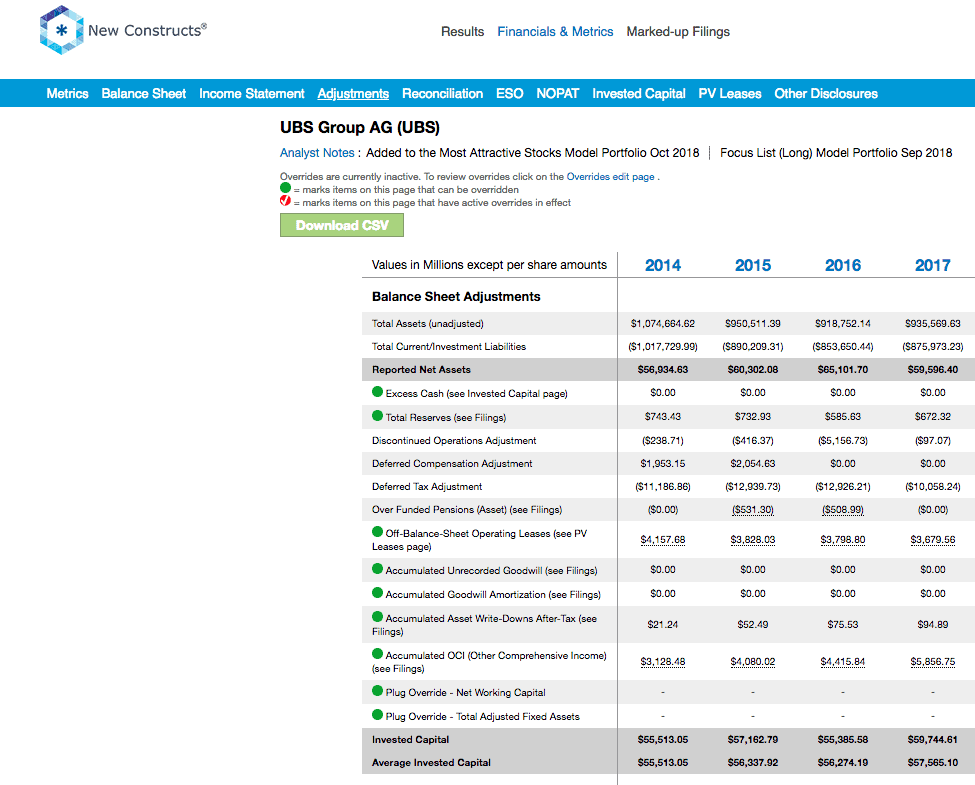
Task: Click 2016 Discontinued Operations value ($5,156.73)
Action: tap(843, 440)
